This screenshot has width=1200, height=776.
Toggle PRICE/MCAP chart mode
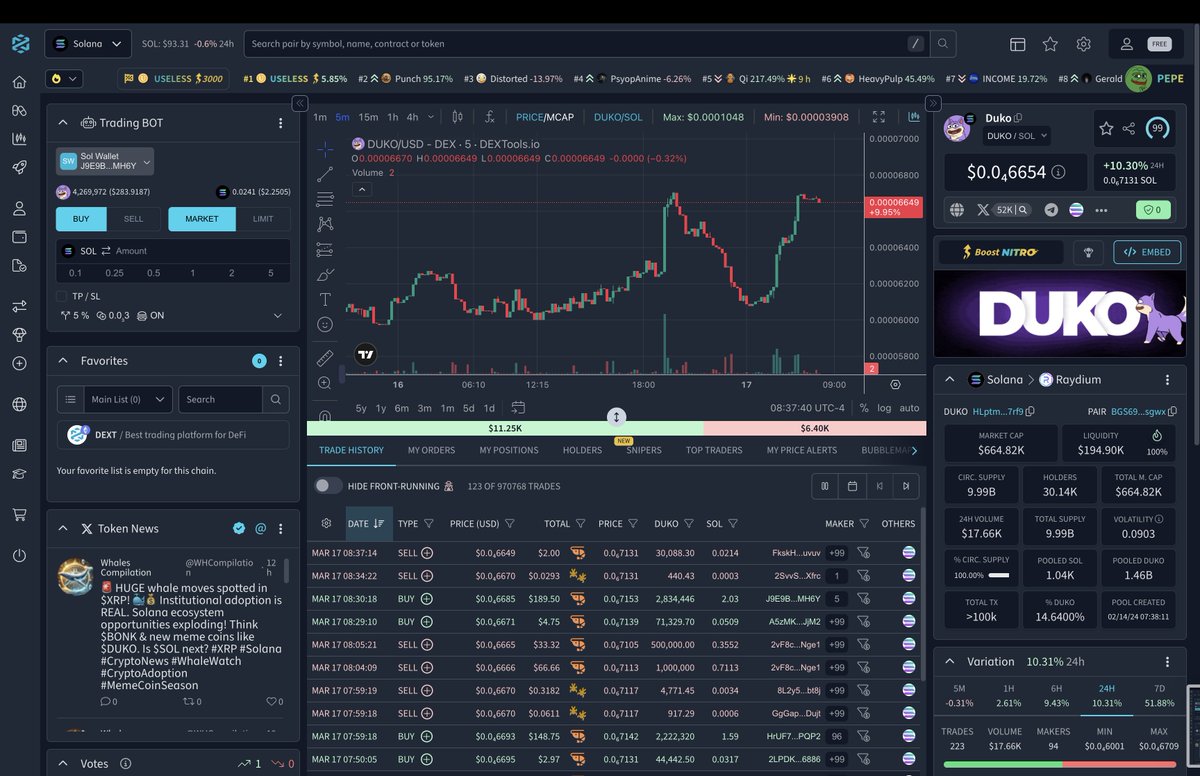545,117
